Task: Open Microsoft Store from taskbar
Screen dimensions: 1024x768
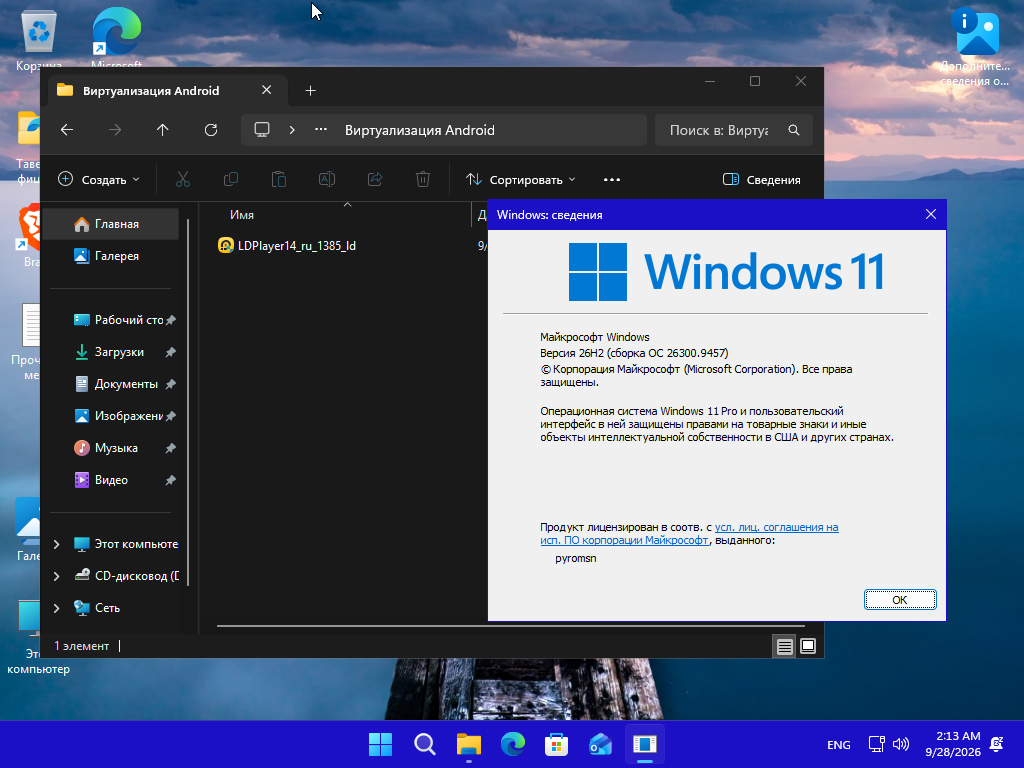Action: pos(556,744)
